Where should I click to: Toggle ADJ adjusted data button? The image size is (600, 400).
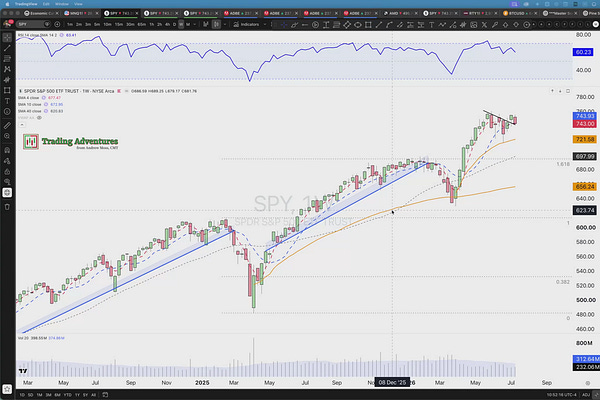click(x=586, y=395)
